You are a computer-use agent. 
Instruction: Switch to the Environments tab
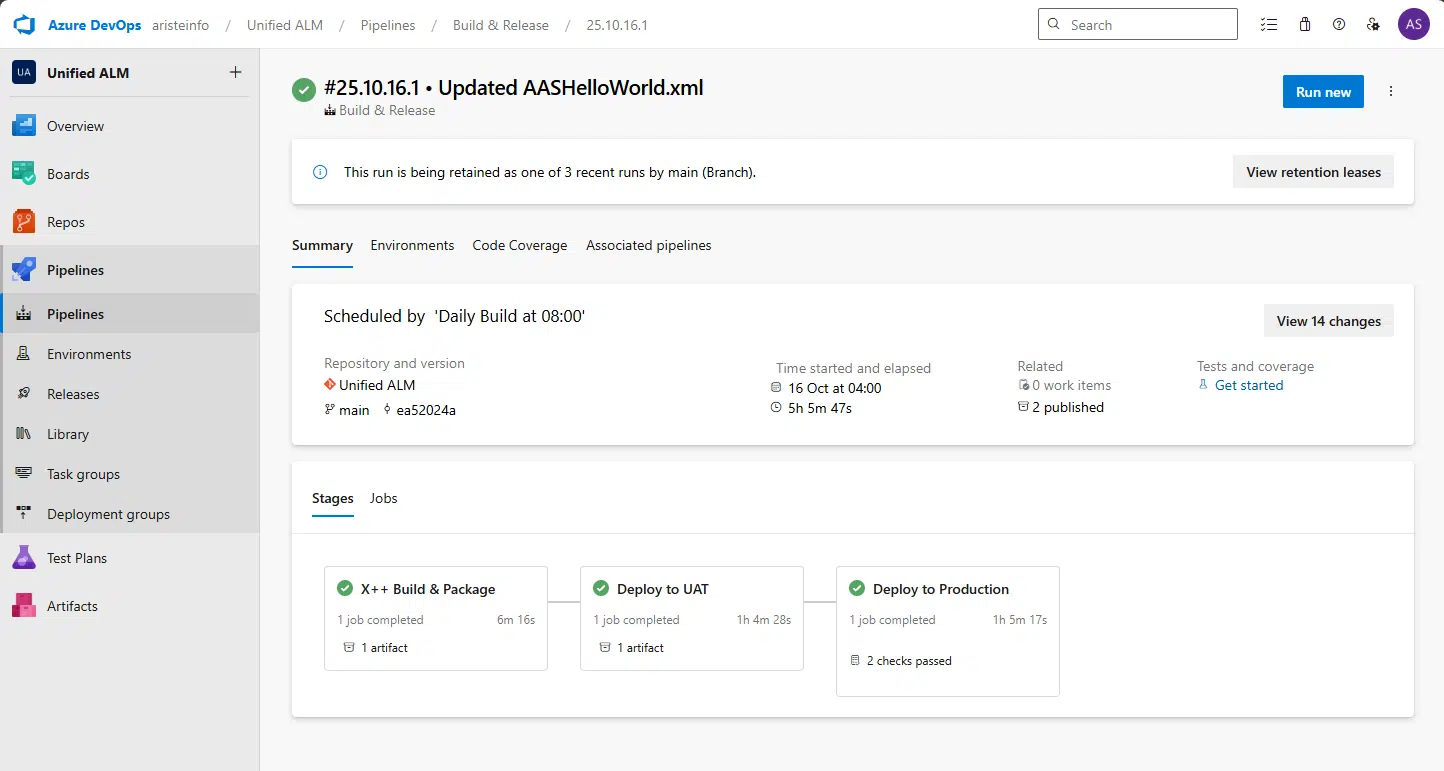coord(412,245)
